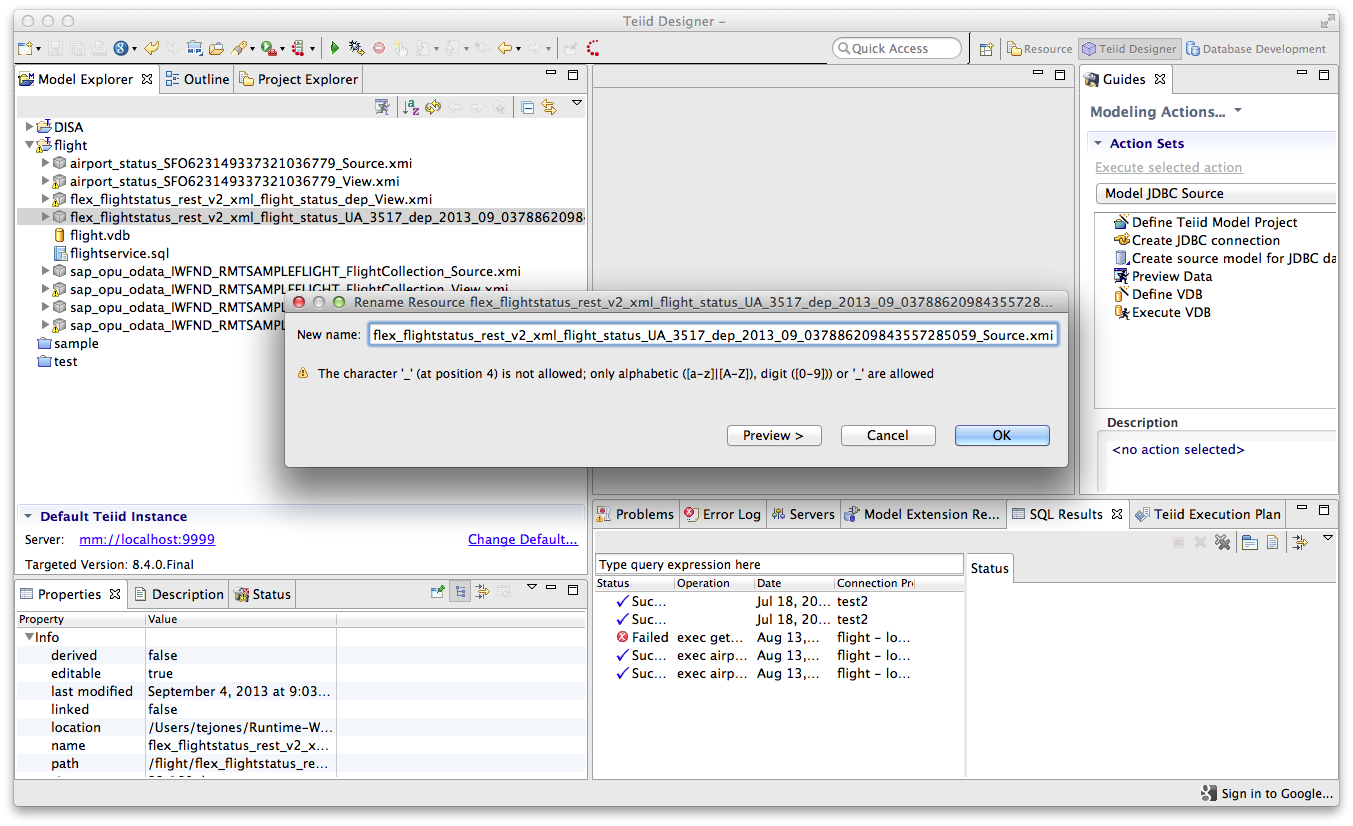The image size is (1353, 826).
Task: Switch to the Project Explorer tab
Action: tap(298, 79)
